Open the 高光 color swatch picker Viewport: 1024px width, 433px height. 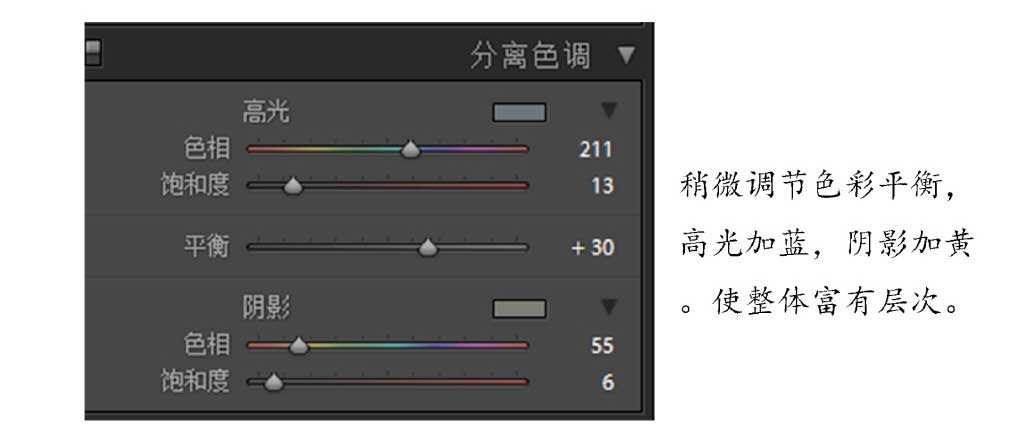(x=519, y=112)
